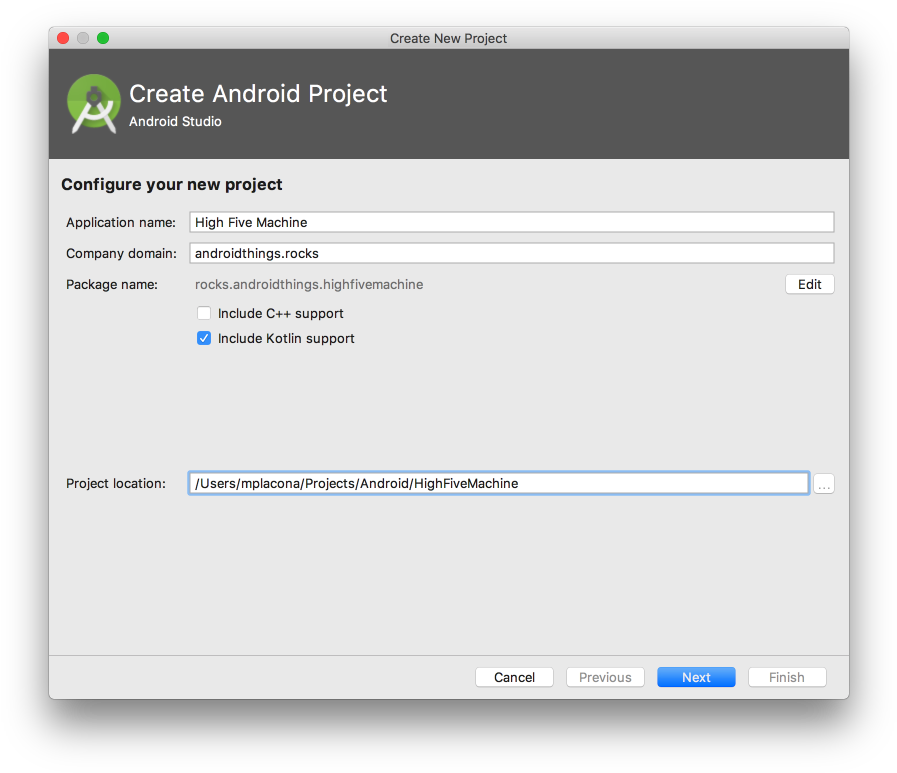897x773 pixels.
Task: Maximize the window using the green button
Action: [x=103, y=38]
